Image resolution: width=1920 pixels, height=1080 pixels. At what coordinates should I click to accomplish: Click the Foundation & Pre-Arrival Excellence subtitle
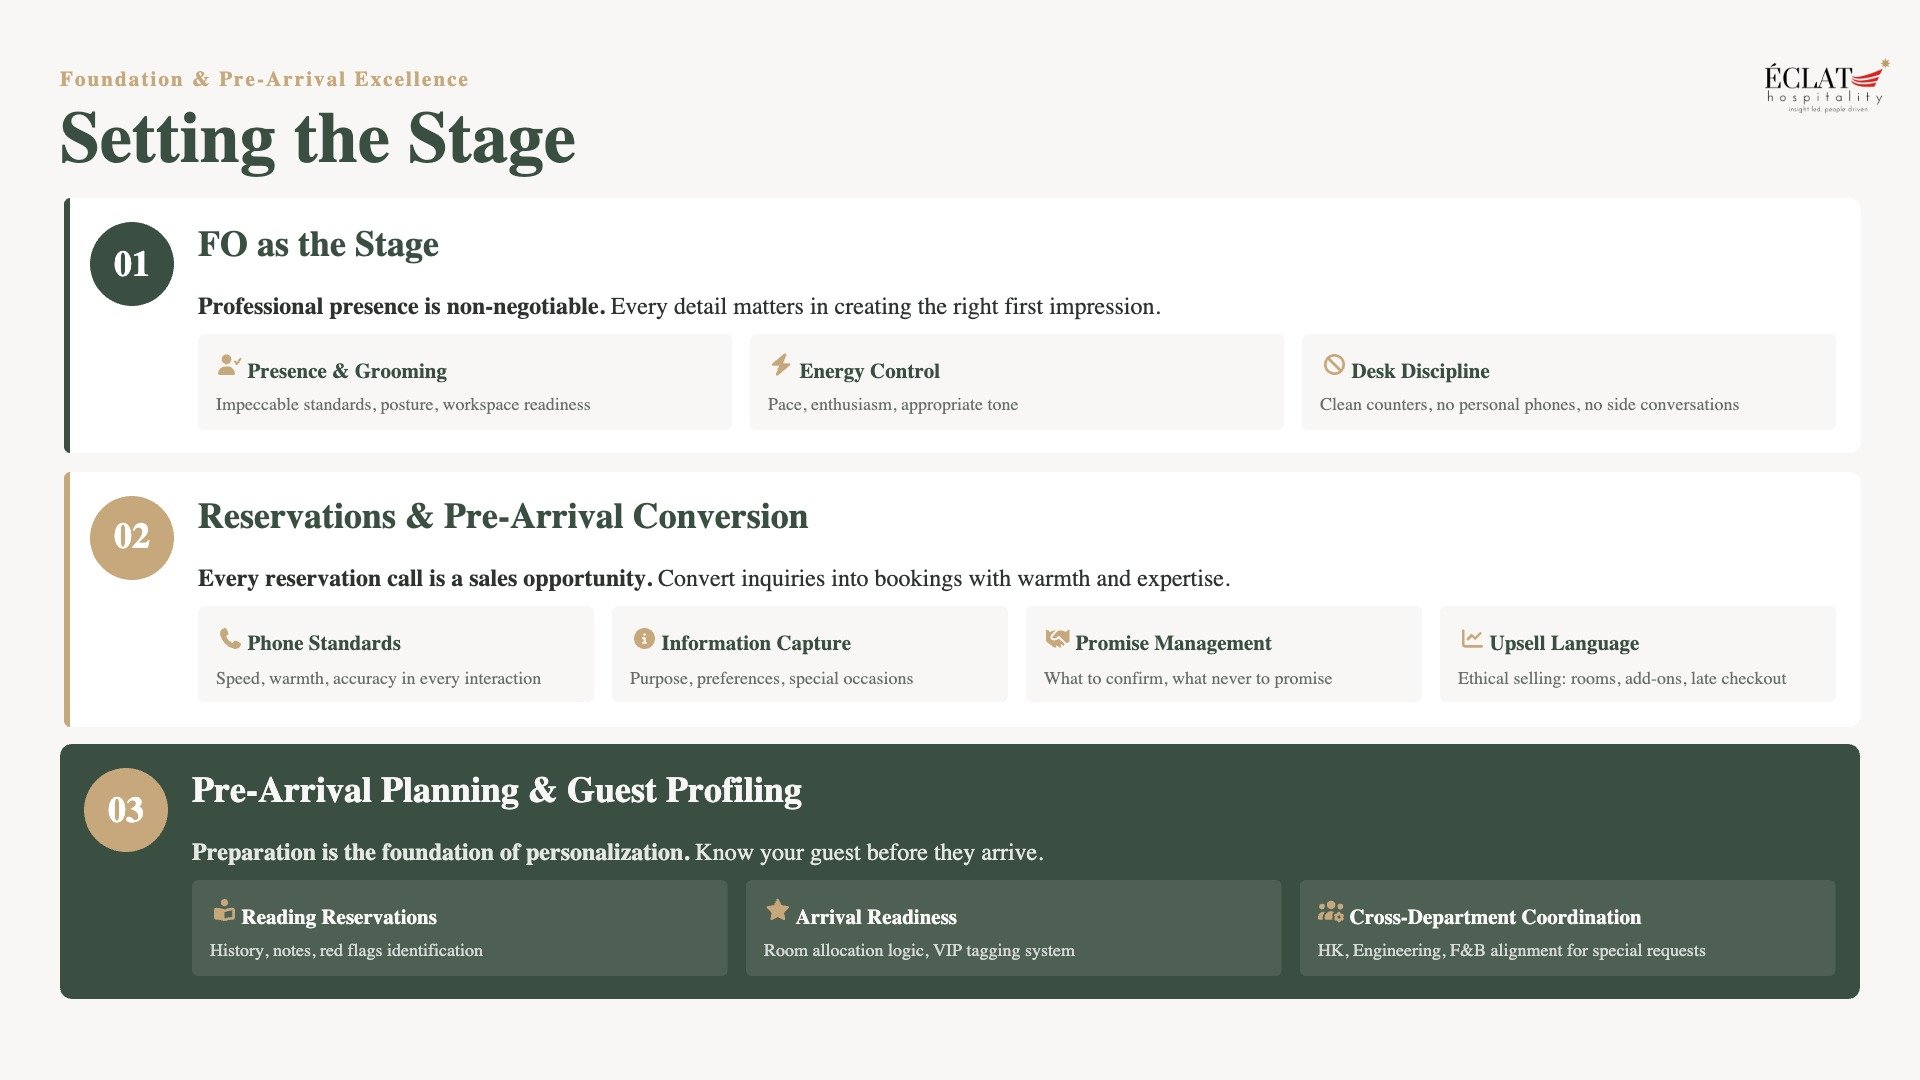[x=264, y=79]
